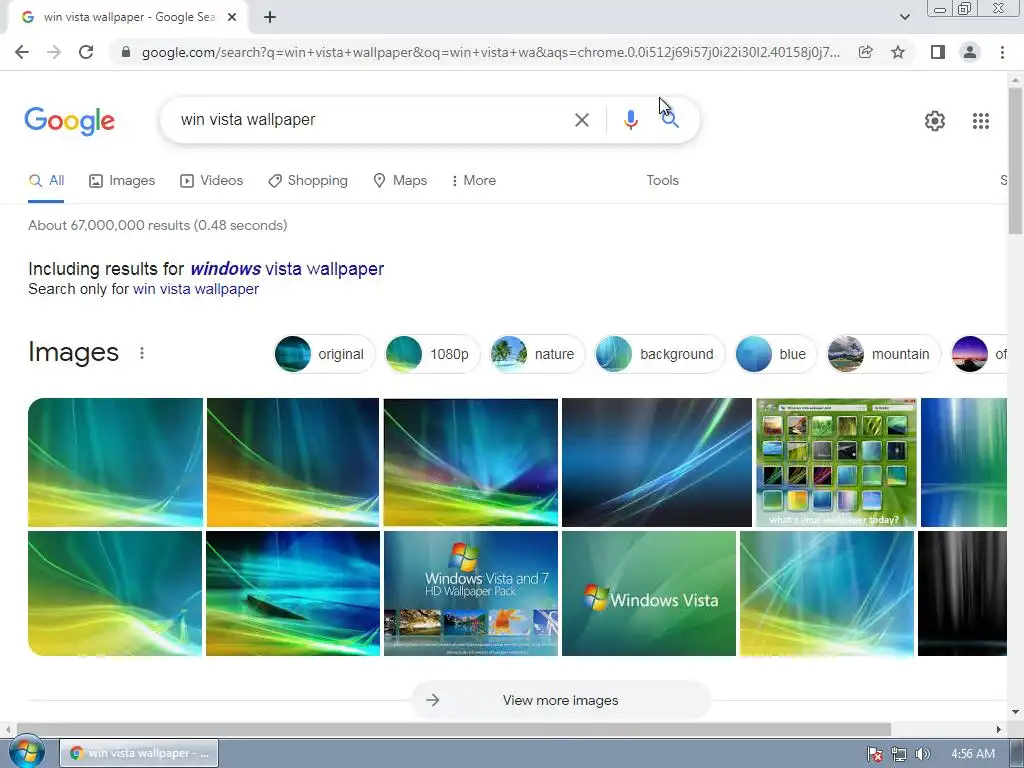
Task: Click the vertical page scrollbar thumb
Action: 1016,160
